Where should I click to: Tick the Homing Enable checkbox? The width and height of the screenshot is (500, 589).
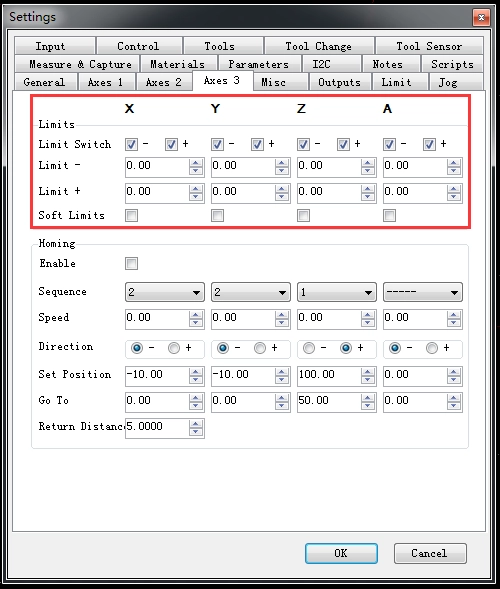tap(131, 263)
